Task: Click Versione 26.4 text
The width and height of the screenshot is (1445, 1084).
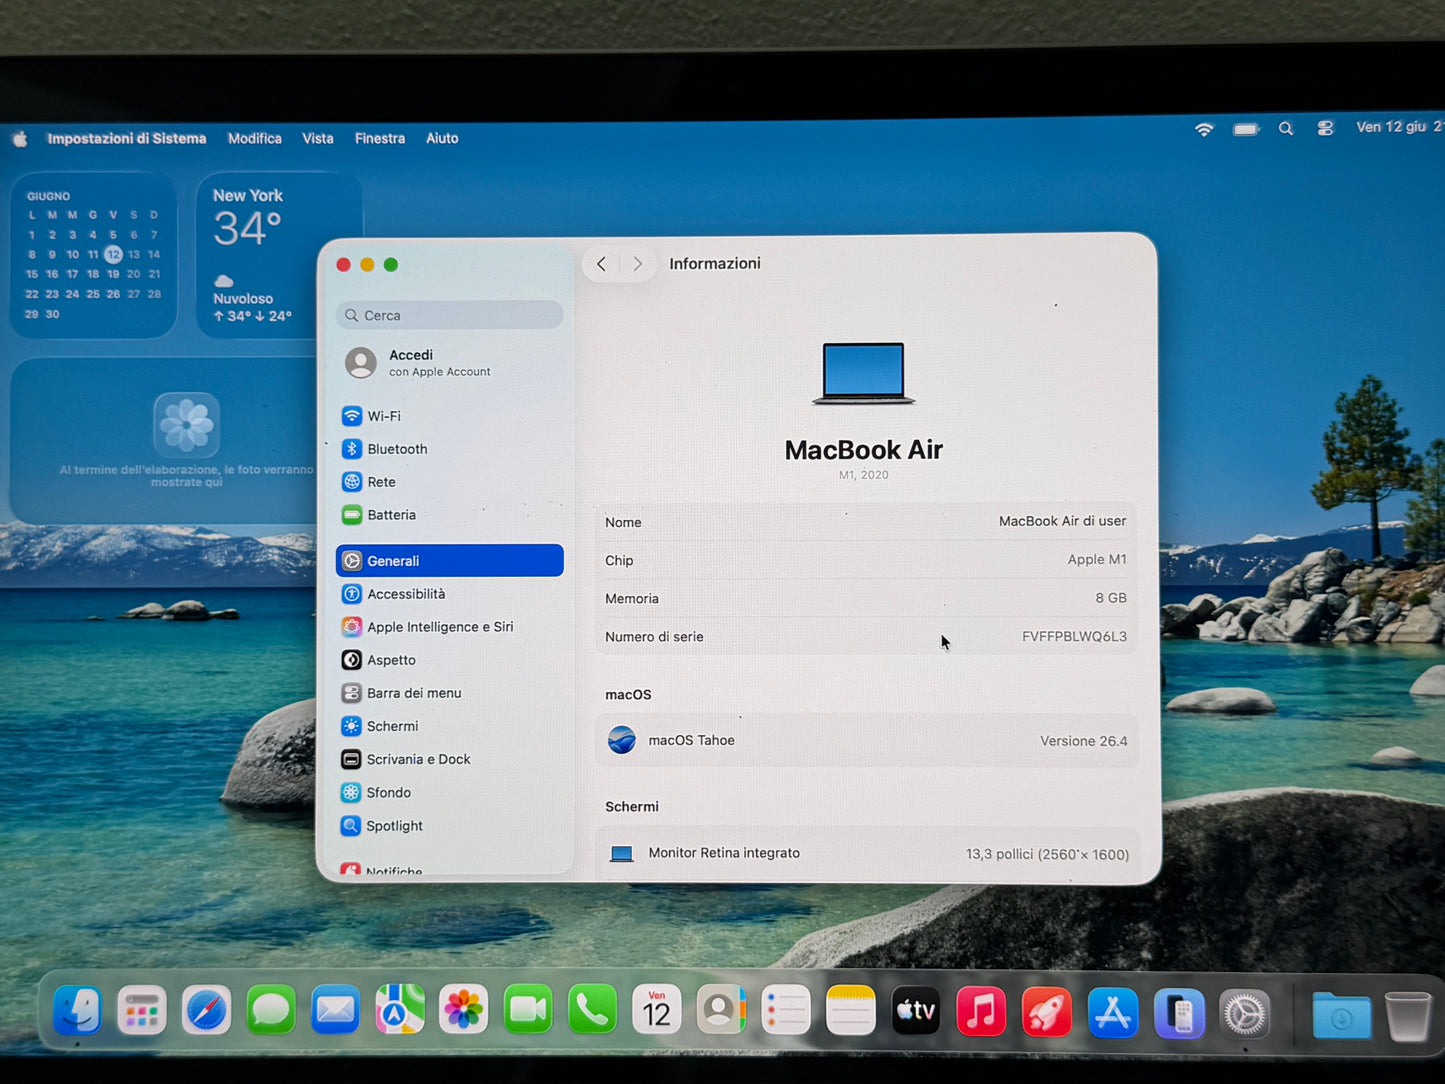Action: (x=1083, y=741)
